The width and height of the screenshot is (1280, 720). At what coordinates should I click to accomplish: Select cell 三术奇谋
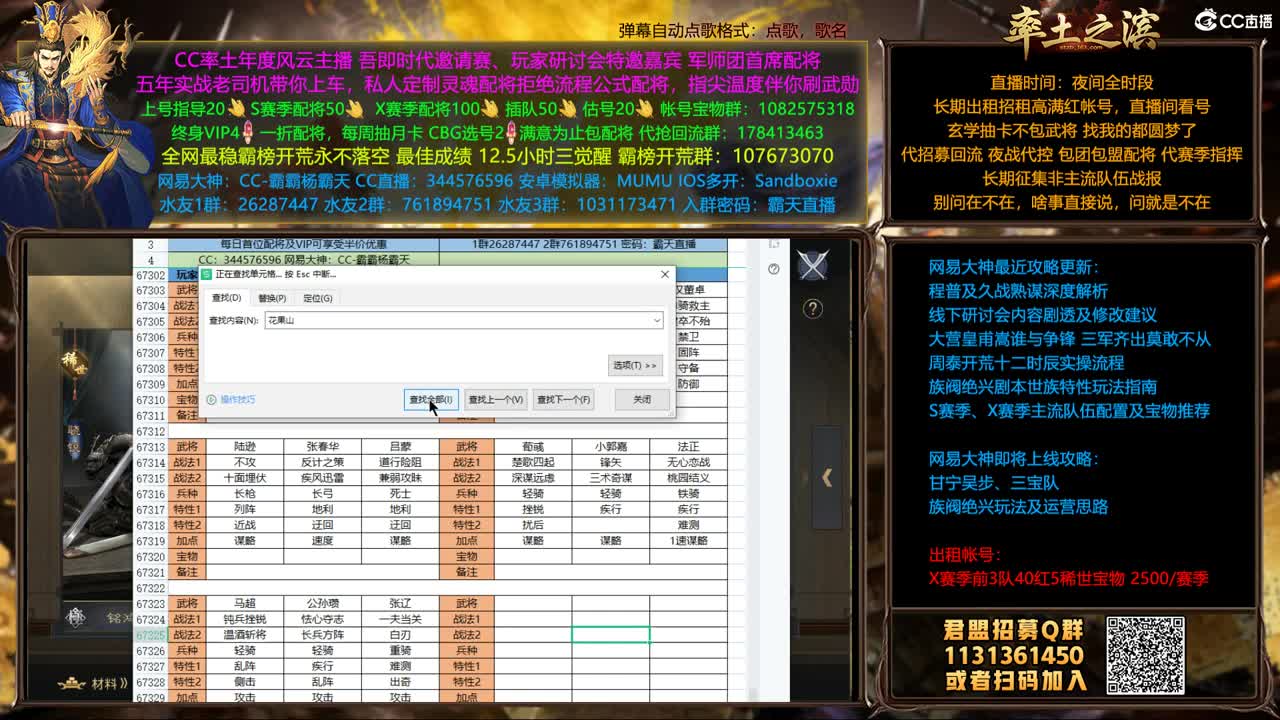[611, 478]
